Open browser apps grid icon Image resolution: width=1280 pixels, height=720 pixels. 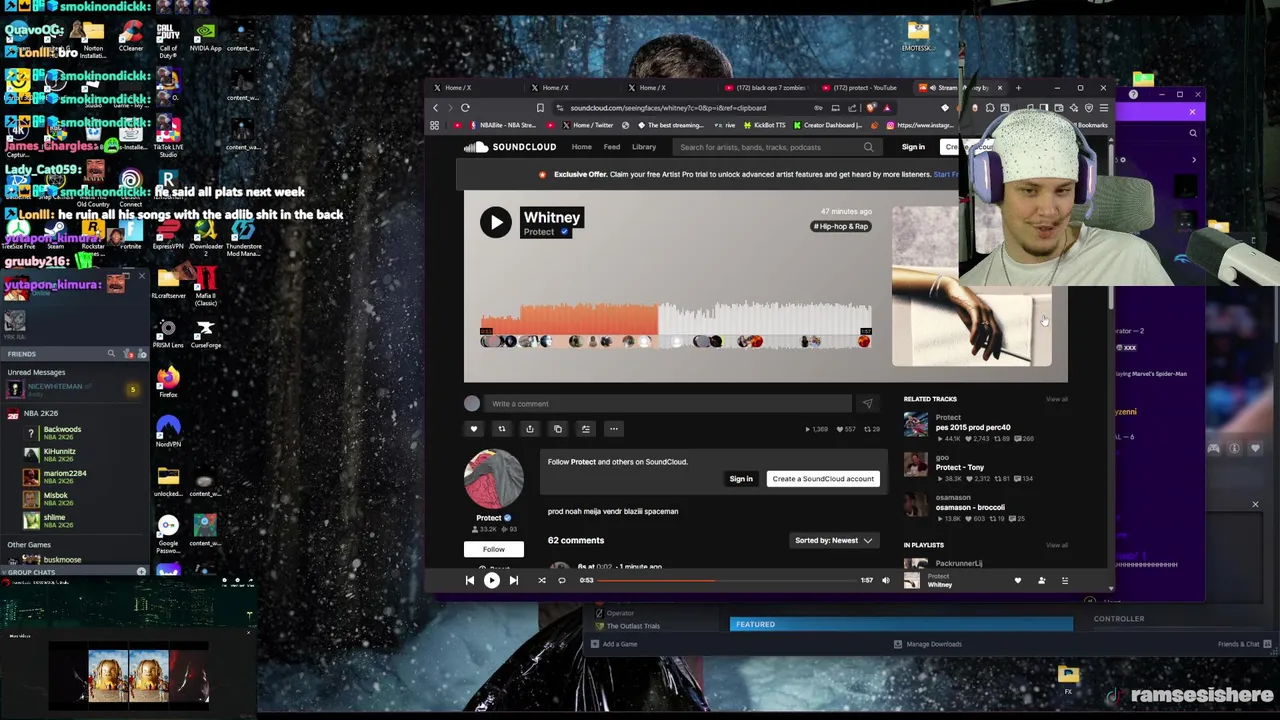434,125
